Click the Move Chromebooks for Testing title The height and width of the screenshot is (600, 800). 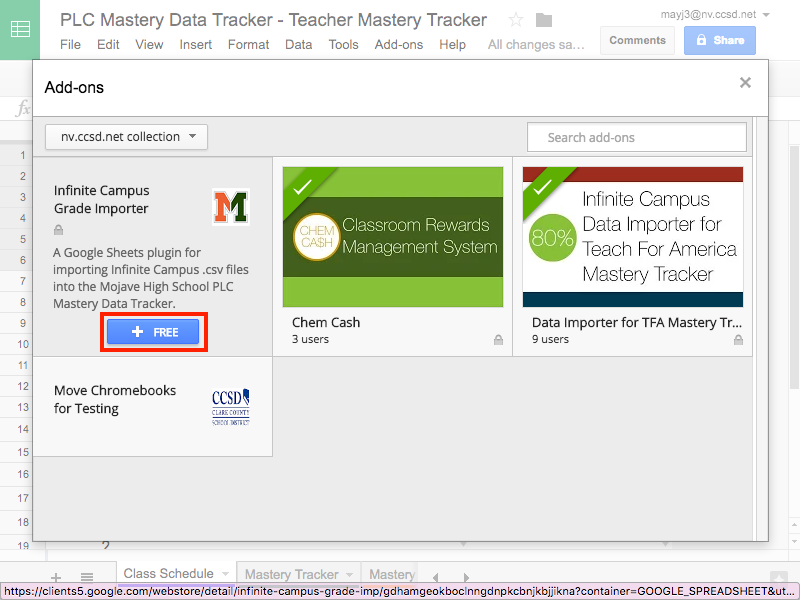click(115, 399)
